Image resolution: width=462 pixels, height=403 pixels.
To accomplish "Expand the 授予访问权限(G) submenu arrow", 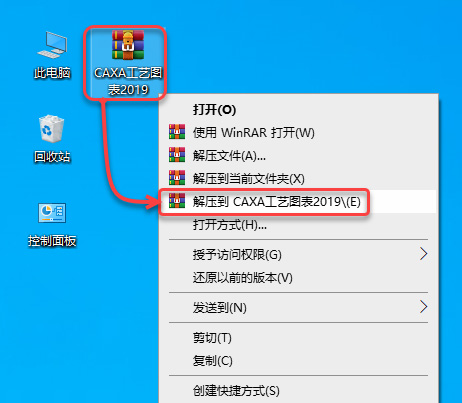I will pos(423,254).
